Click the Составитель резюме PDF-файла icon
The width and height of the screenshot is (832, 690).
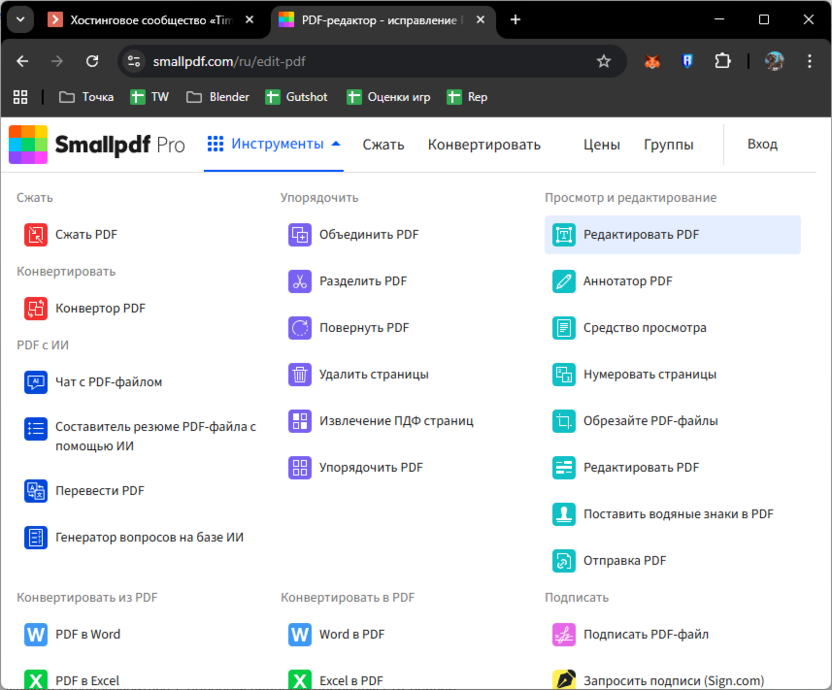[x=36, y=428]
